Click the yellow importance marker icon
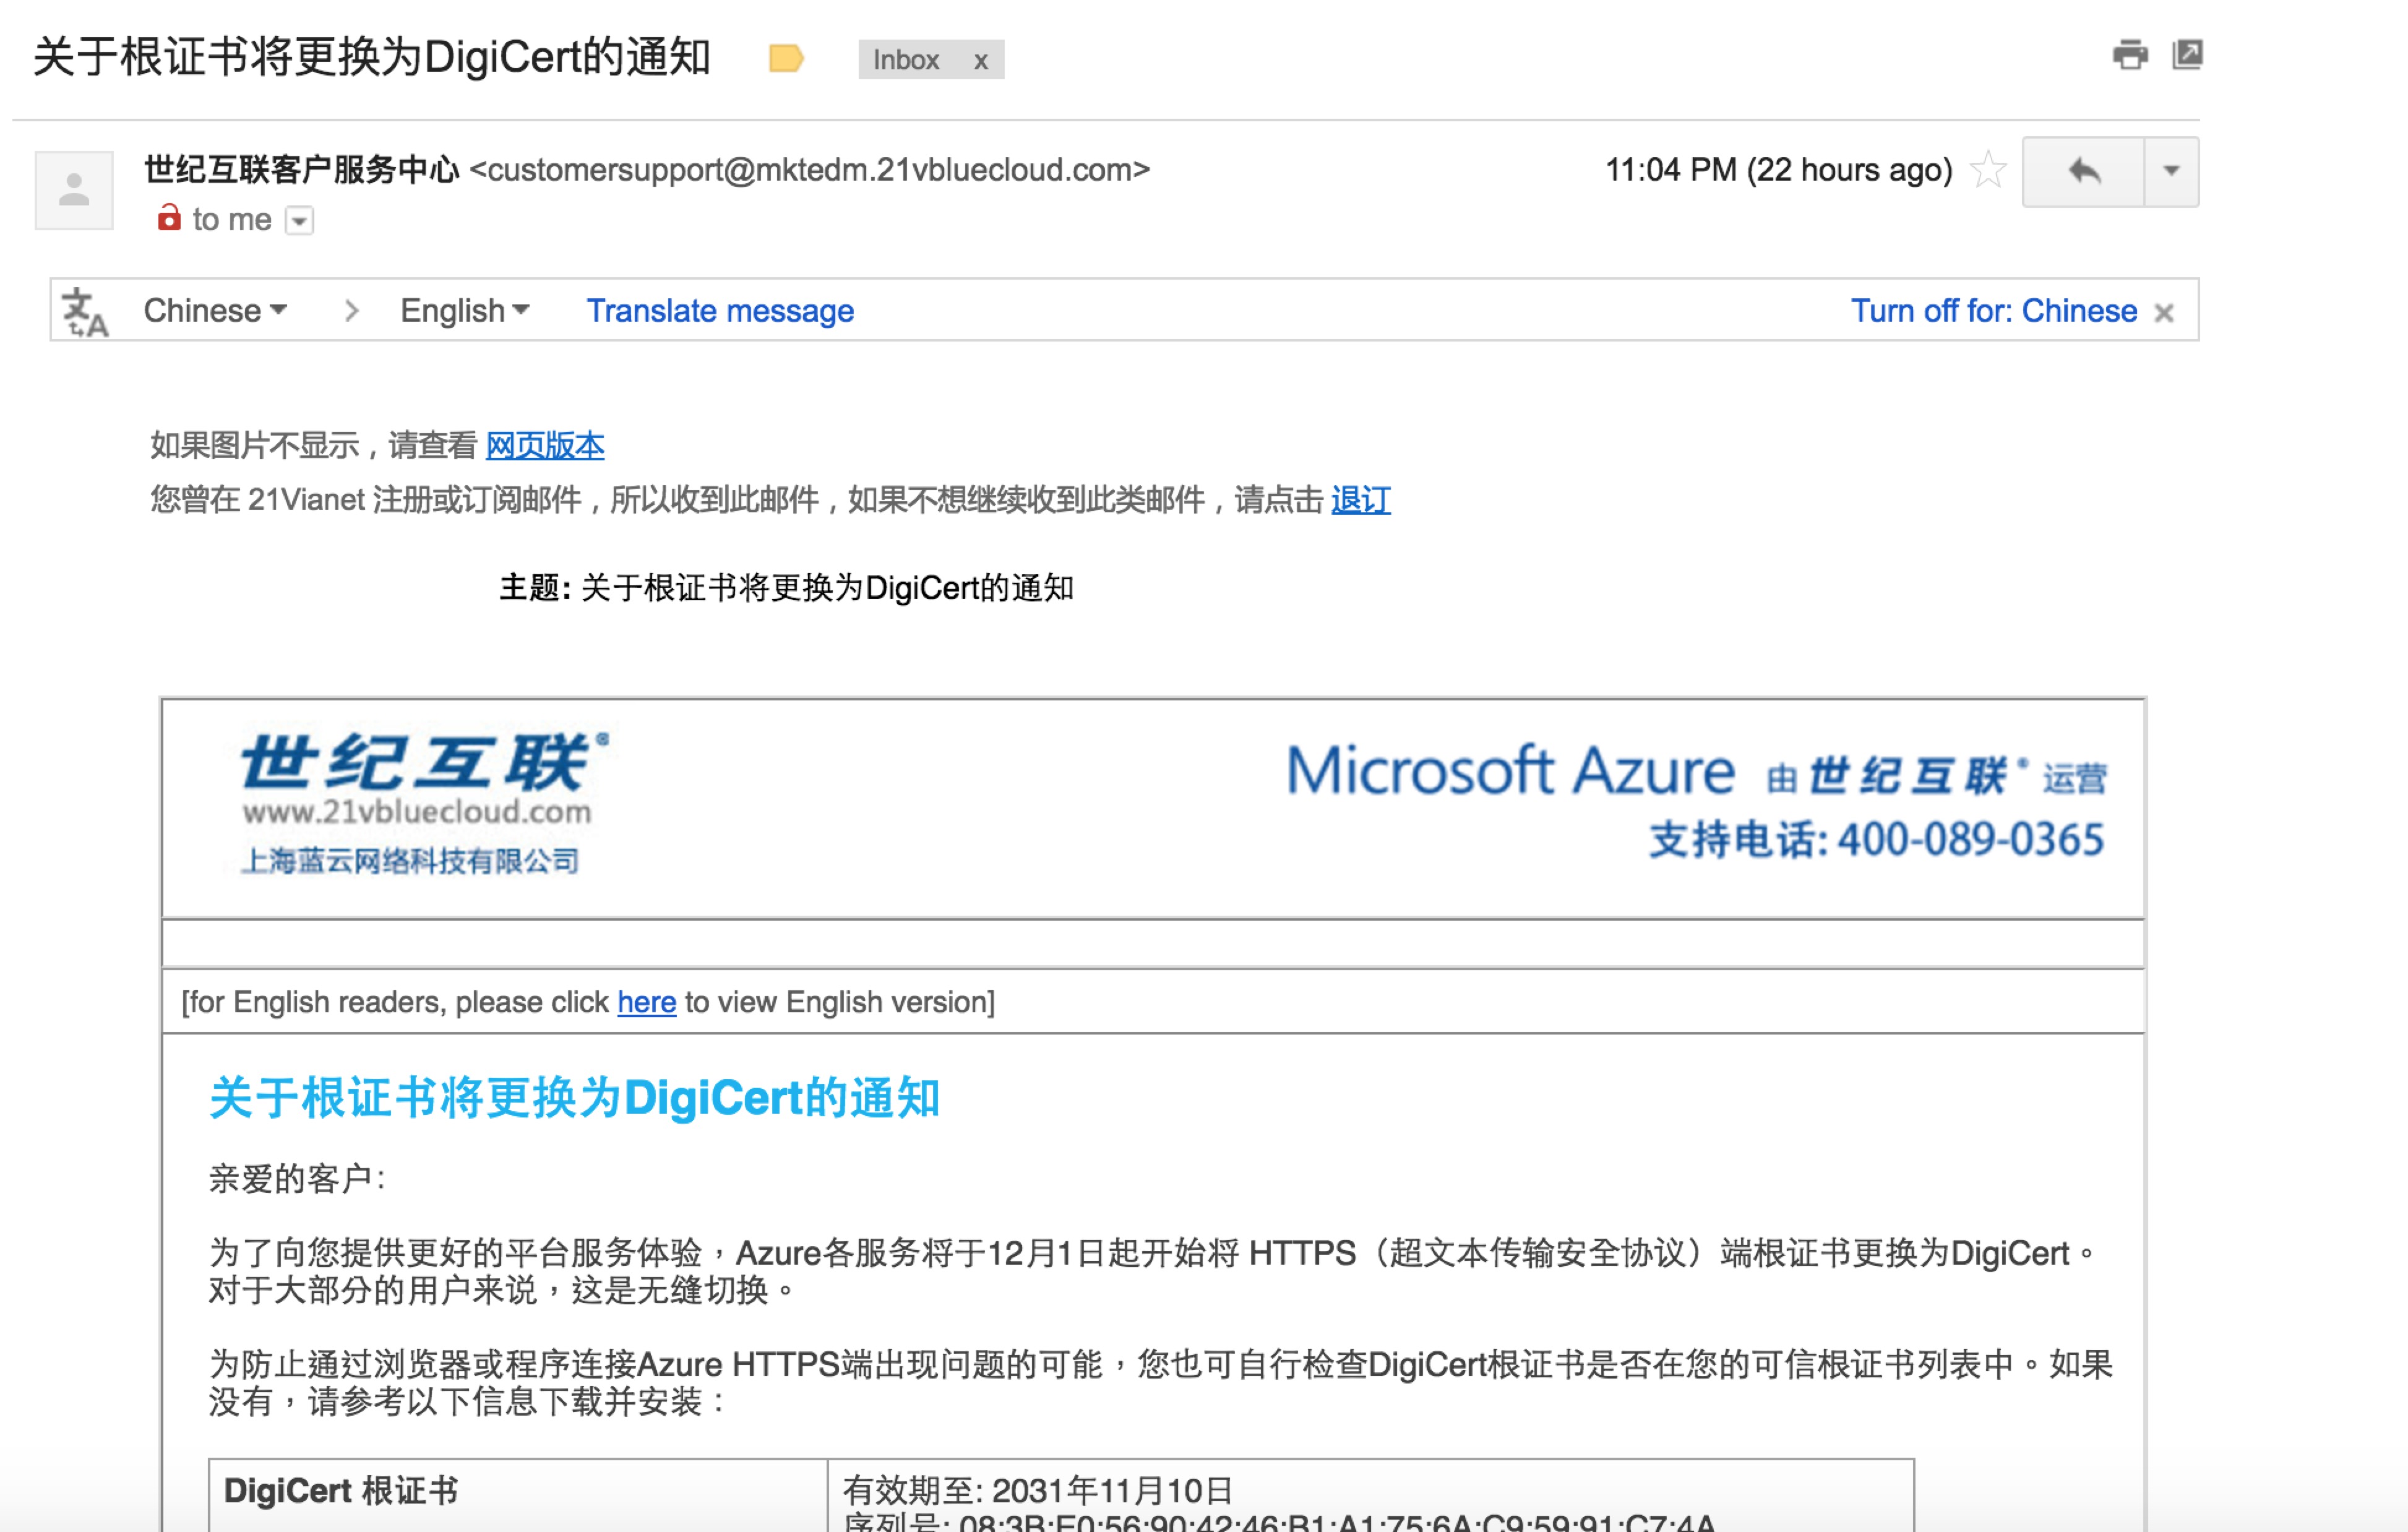The width and height of the screenshot is (2408, 1532). coord(786,59)
